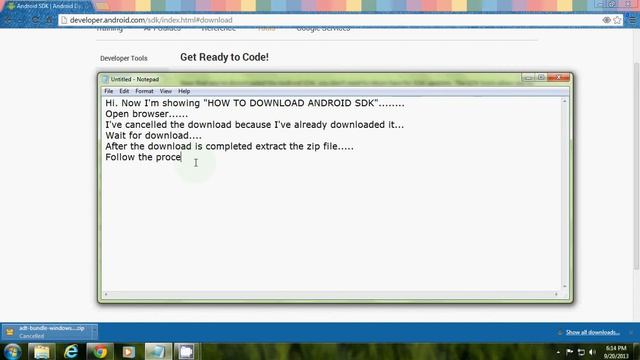Click the Chrome back arrow
This screenshot has height=360, width=640.
[x=8, y=20]
